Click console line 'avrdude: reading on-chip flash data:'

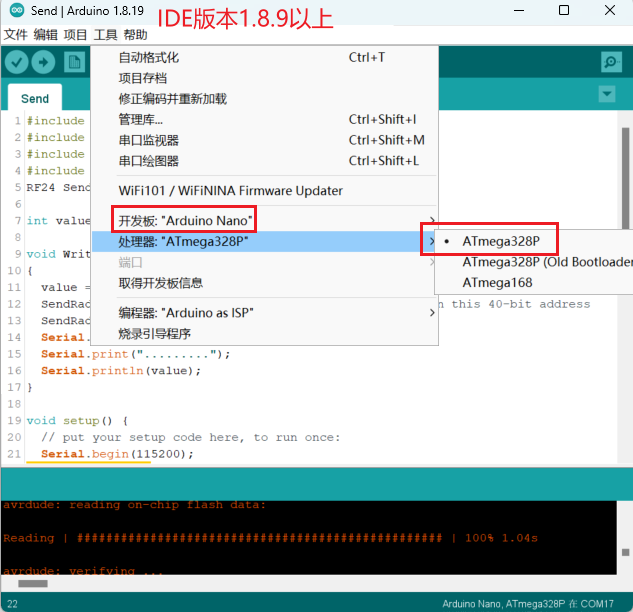click(134, 505)
